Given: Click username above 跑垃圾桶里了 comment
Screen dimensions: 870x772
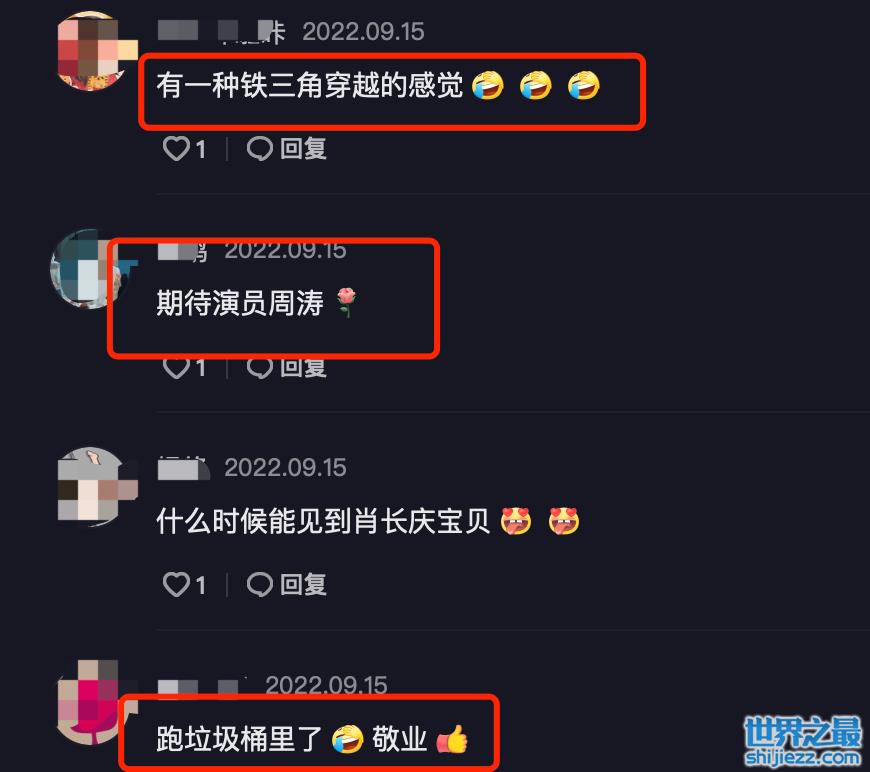Looking at the screenshot, I should point(202,686).
